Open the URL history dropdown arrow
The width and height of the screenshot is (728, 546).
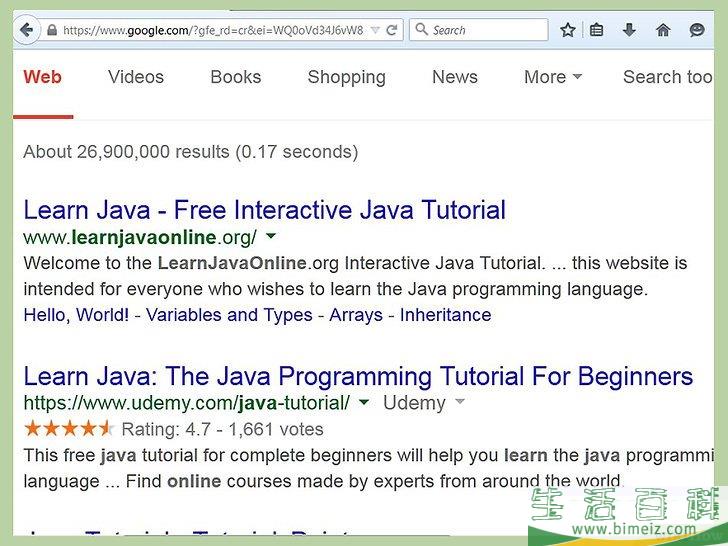click(375, 30)
